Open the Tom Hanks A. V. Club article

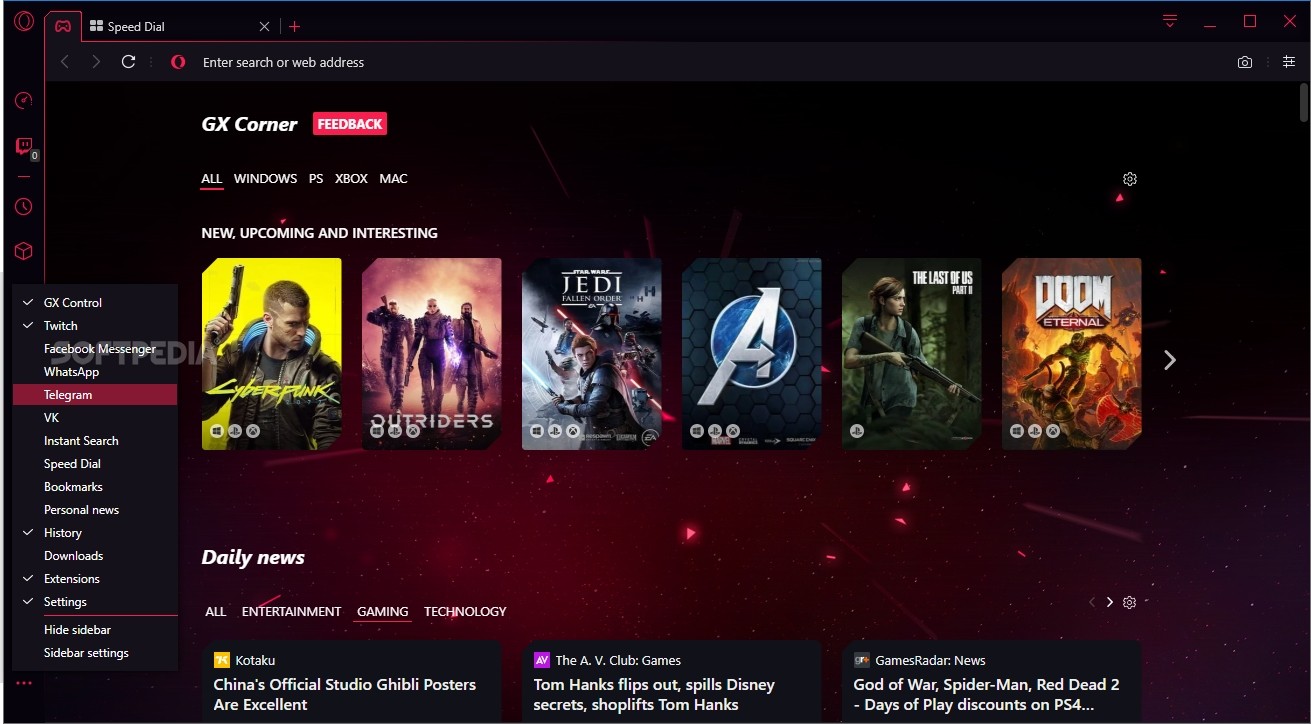(x=654, y=694)
